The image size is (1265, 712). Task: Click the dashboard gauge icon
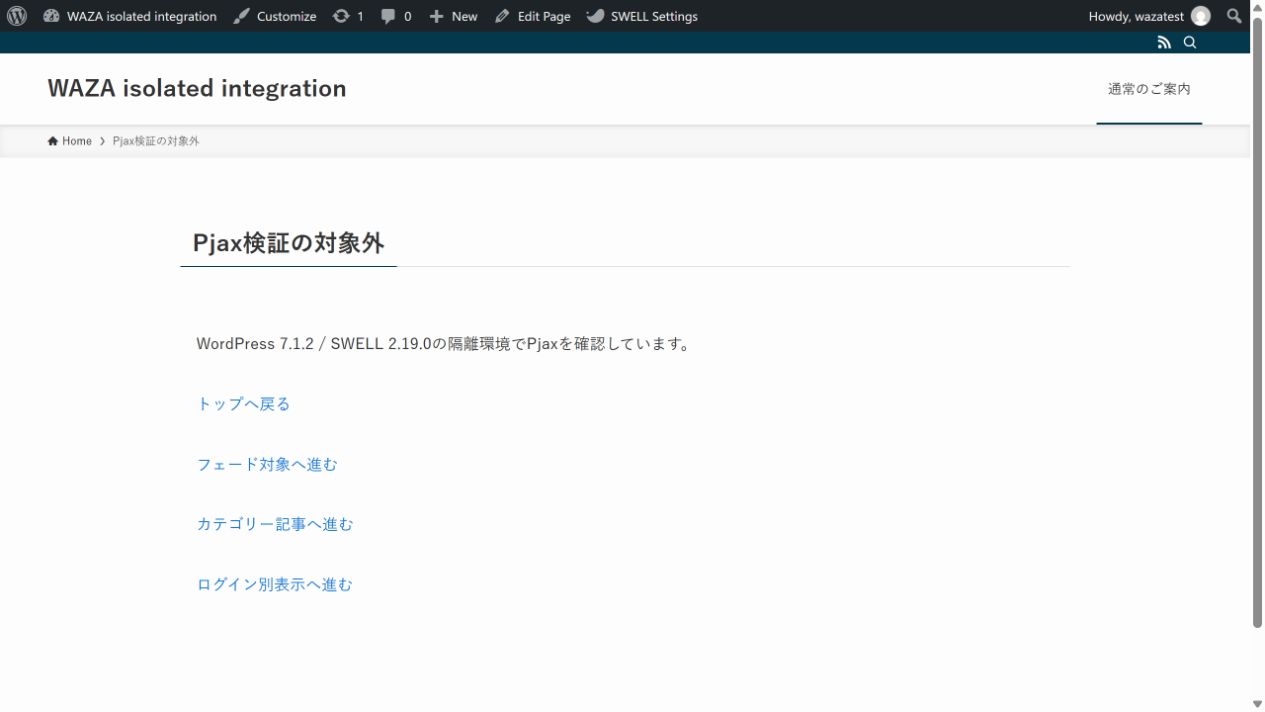51,16
